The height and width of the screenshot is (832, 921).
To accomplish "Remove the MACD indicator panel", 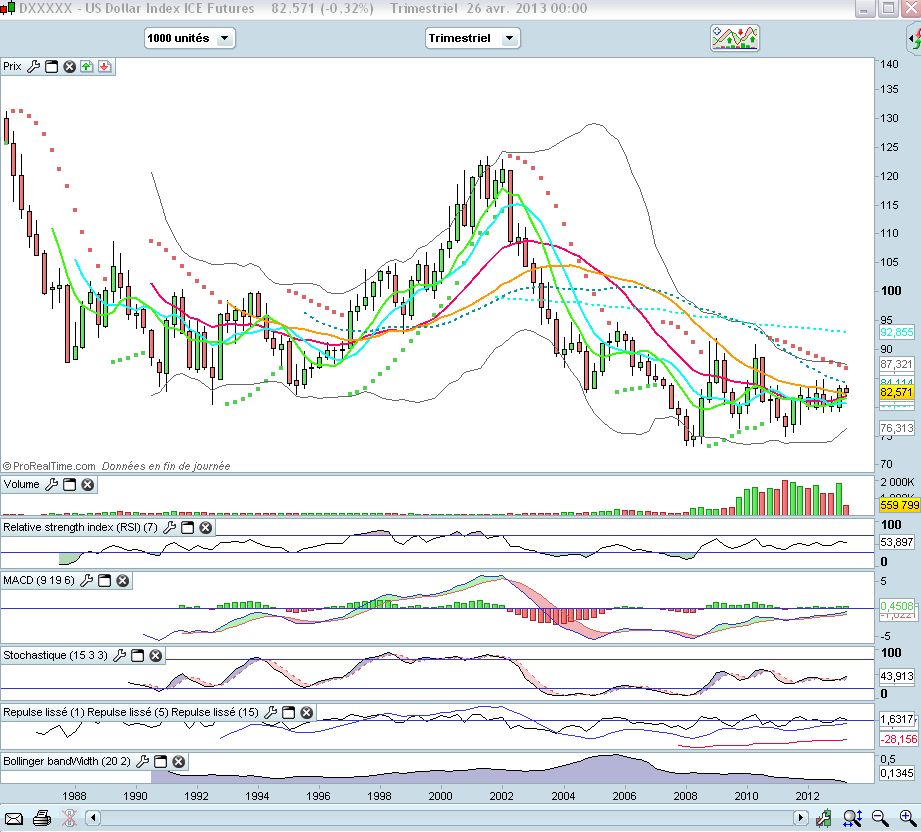I will tap(122, 581).
